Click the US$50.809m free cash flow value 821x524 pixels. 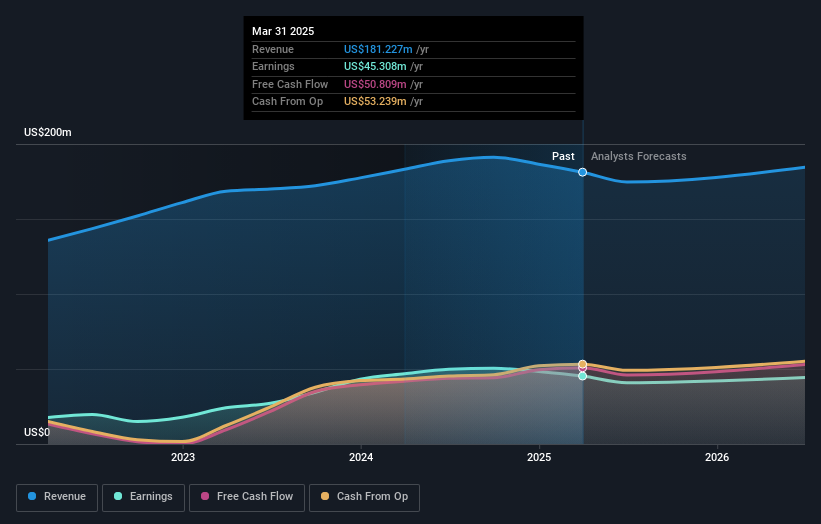point(375,84)
